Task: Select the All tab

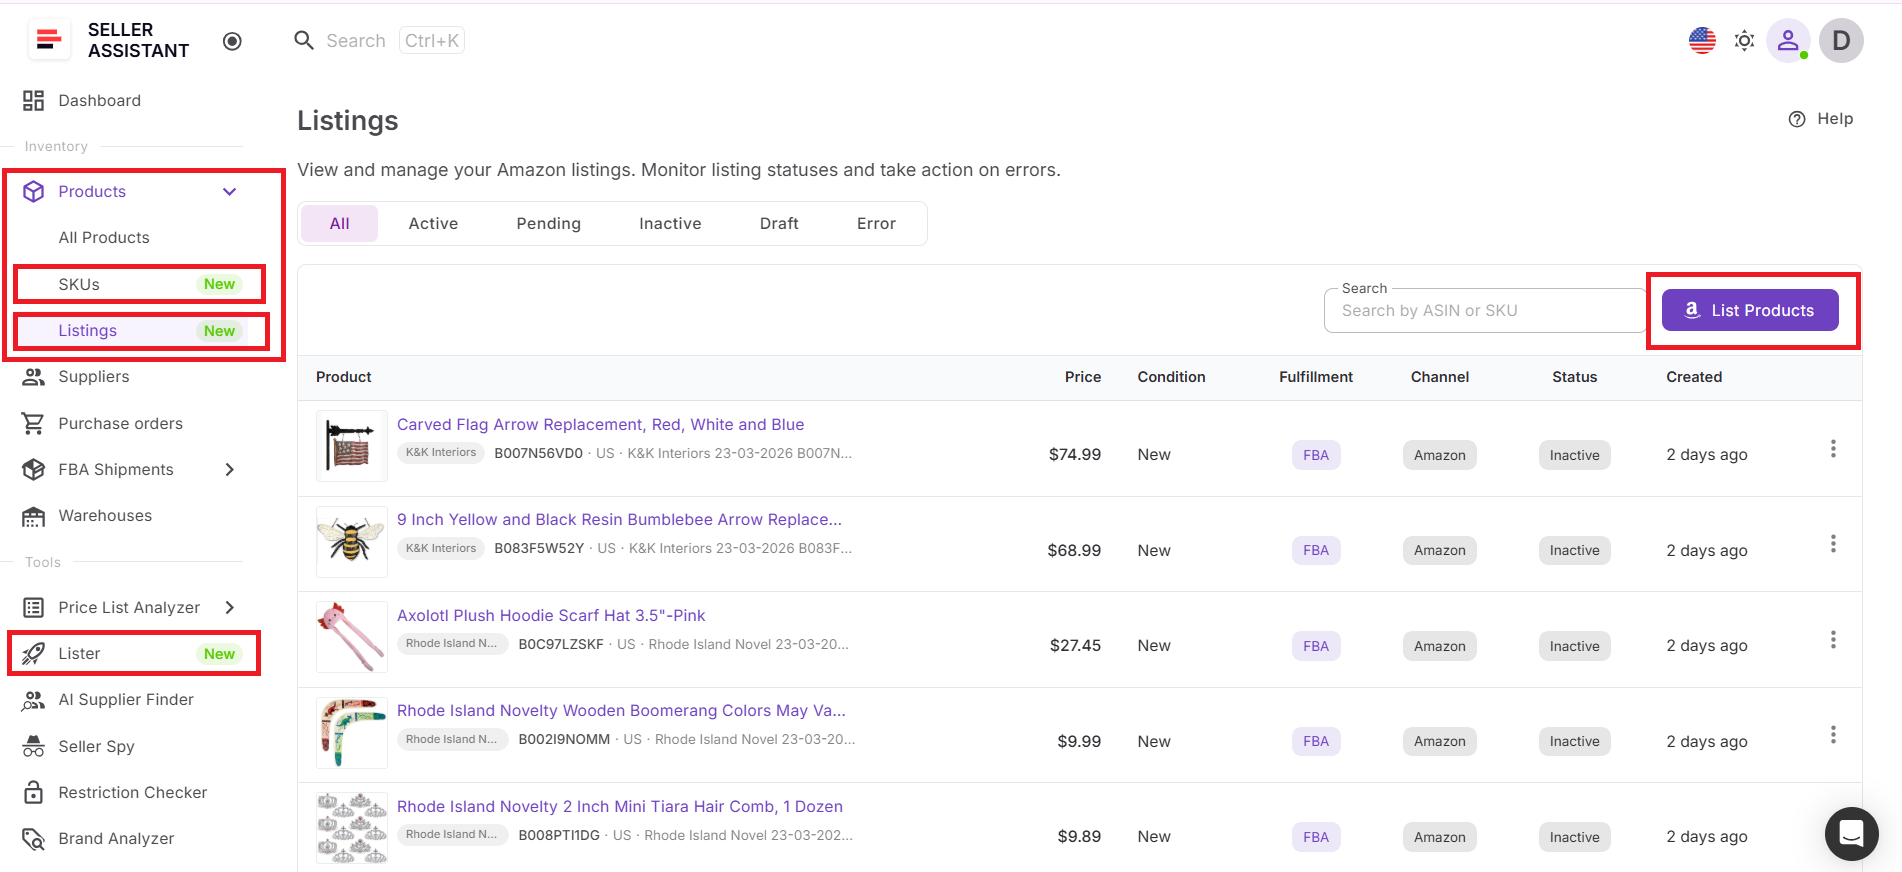Action: pos(340,223)
